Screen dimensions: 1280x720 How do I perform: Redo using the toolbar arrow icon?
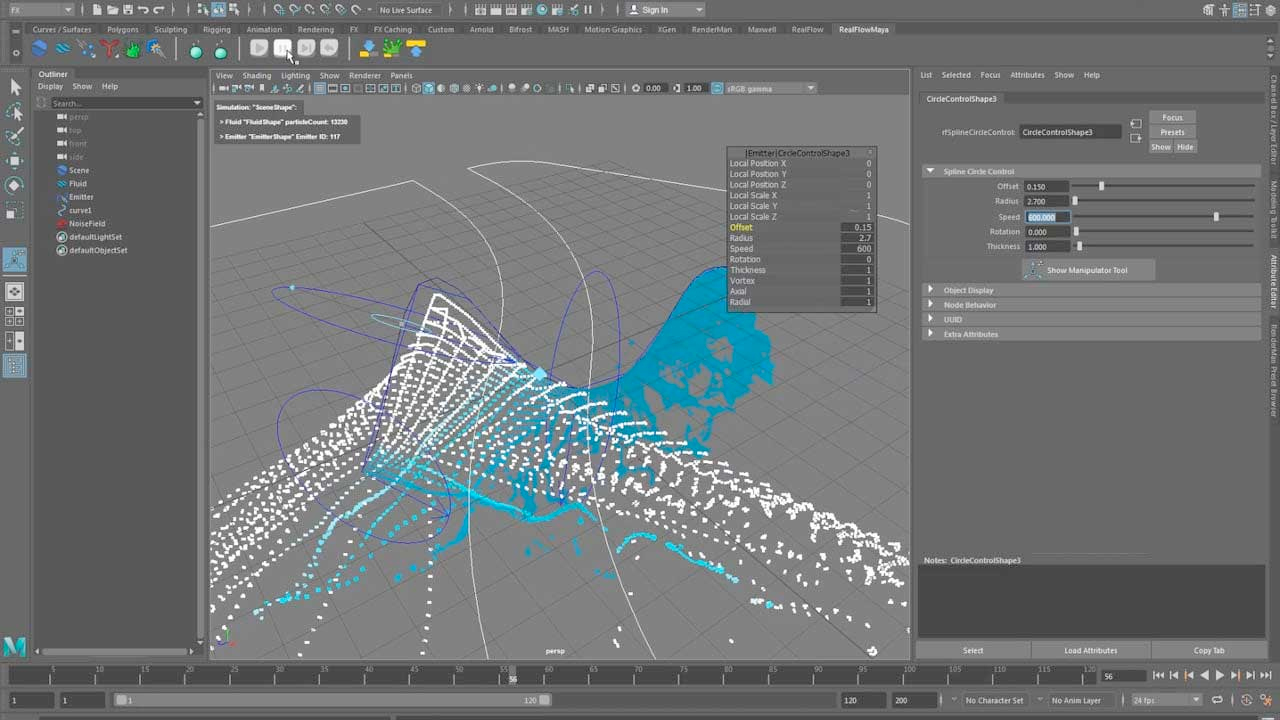(x=159, y=10)
